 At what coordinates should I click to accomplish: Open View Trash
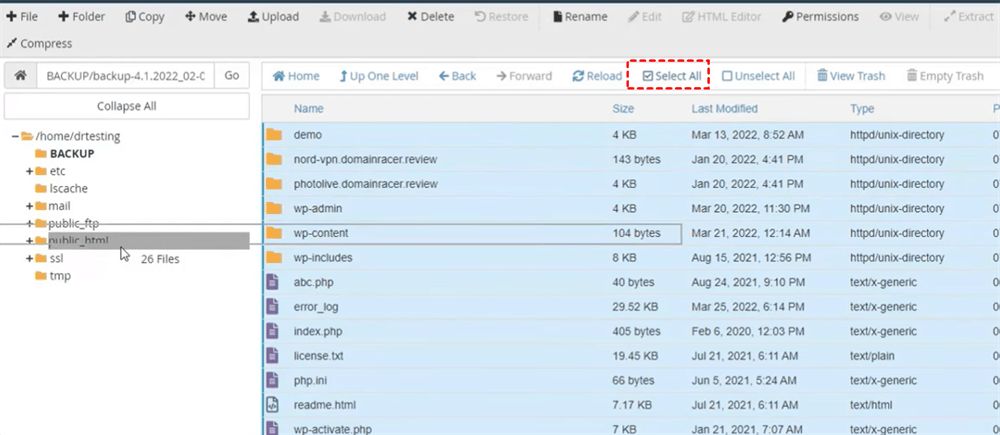pyautogui.click(x=851, y=76)
